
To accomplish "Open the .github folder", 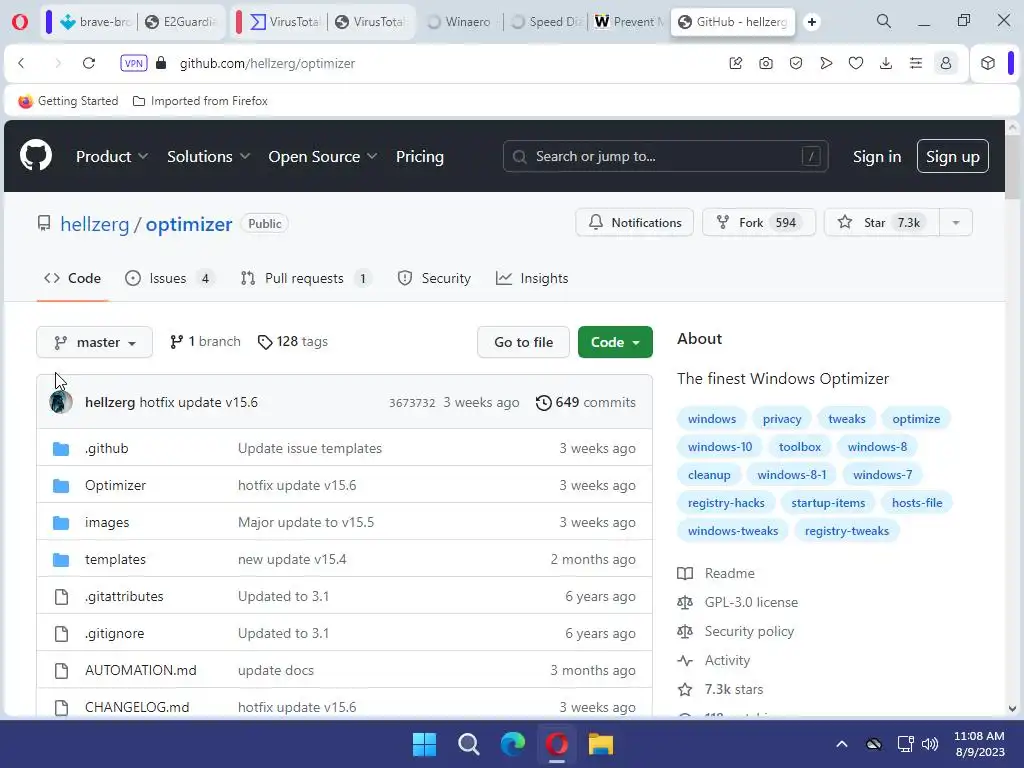I will pos(106,449).
